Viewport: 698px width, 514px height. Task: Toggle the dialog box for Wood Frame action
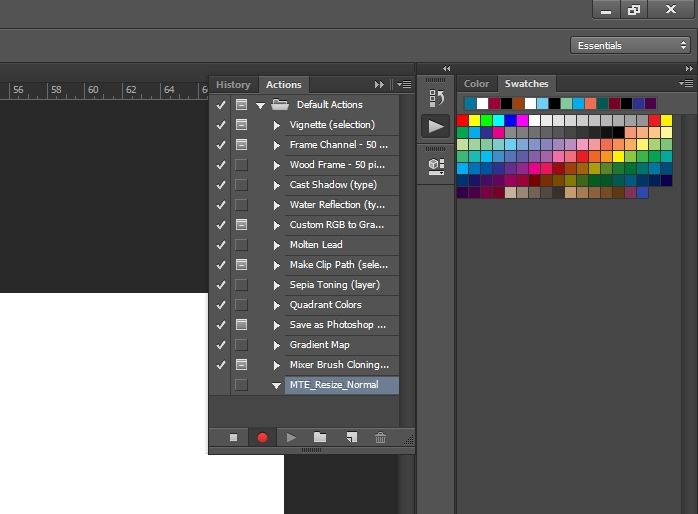coord(241,165)
